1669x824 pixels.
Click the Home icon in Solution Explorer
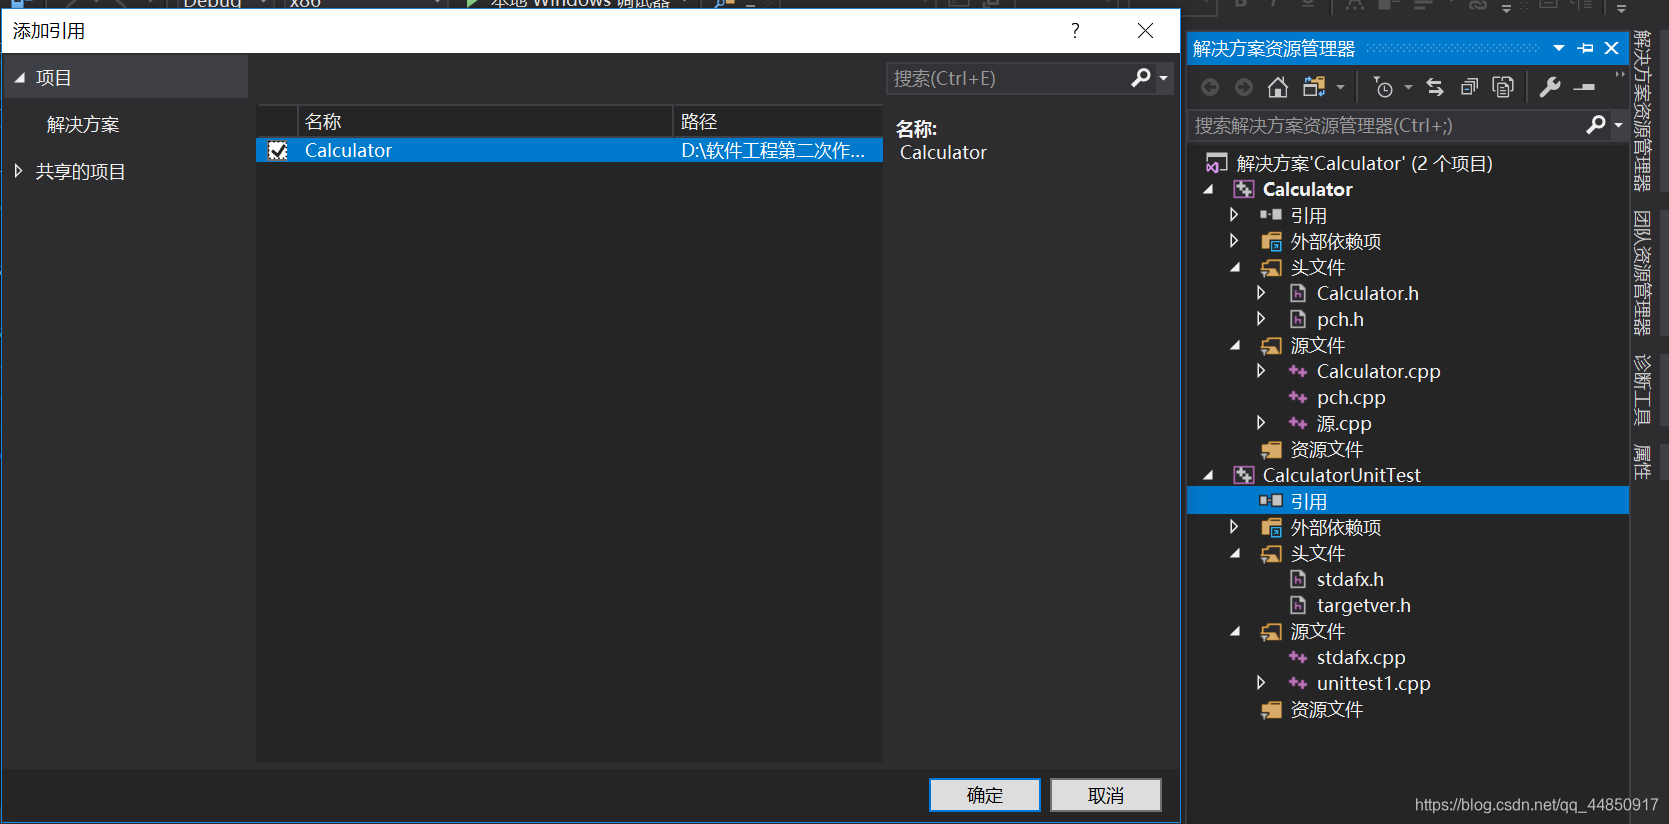[1278, 88]
